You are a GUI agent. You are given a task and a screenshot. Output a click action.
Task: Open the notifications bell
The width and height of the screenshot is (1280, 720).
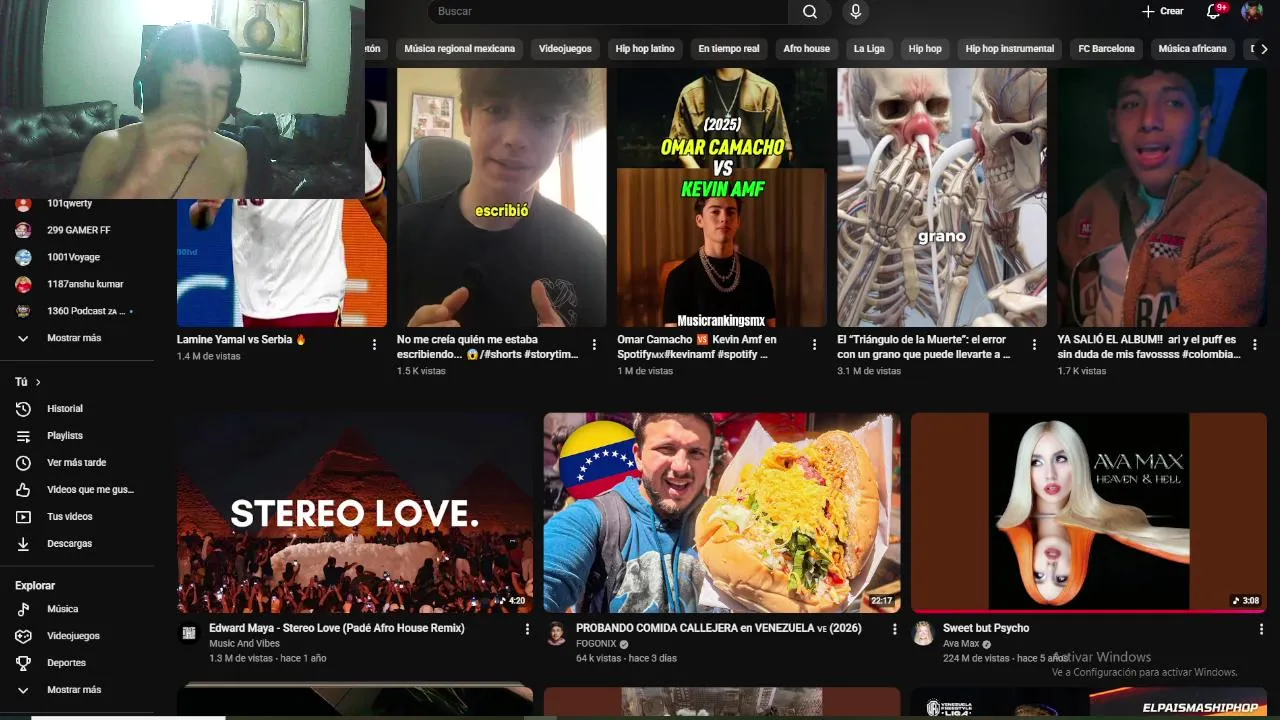click(1214, 11)
